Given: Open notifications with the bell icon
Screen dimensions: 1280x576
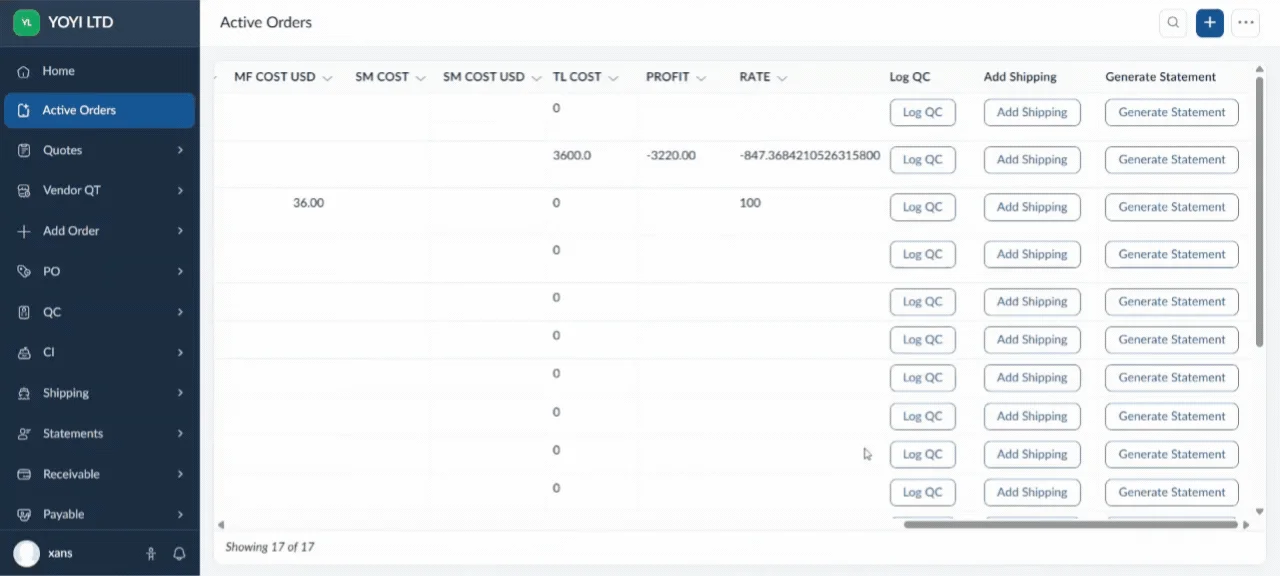Looking at the screenshot, I should click(180, 553).
